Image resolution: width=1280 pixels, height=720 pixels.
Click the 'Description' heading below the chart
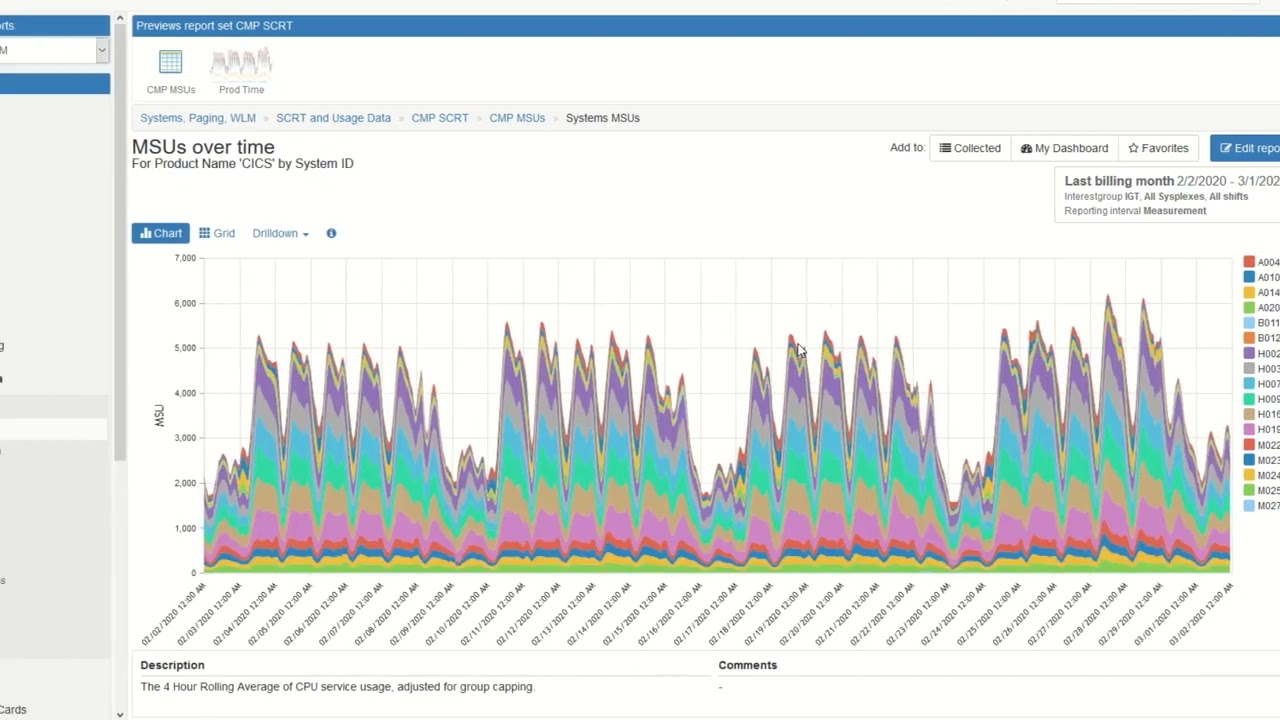172,665
